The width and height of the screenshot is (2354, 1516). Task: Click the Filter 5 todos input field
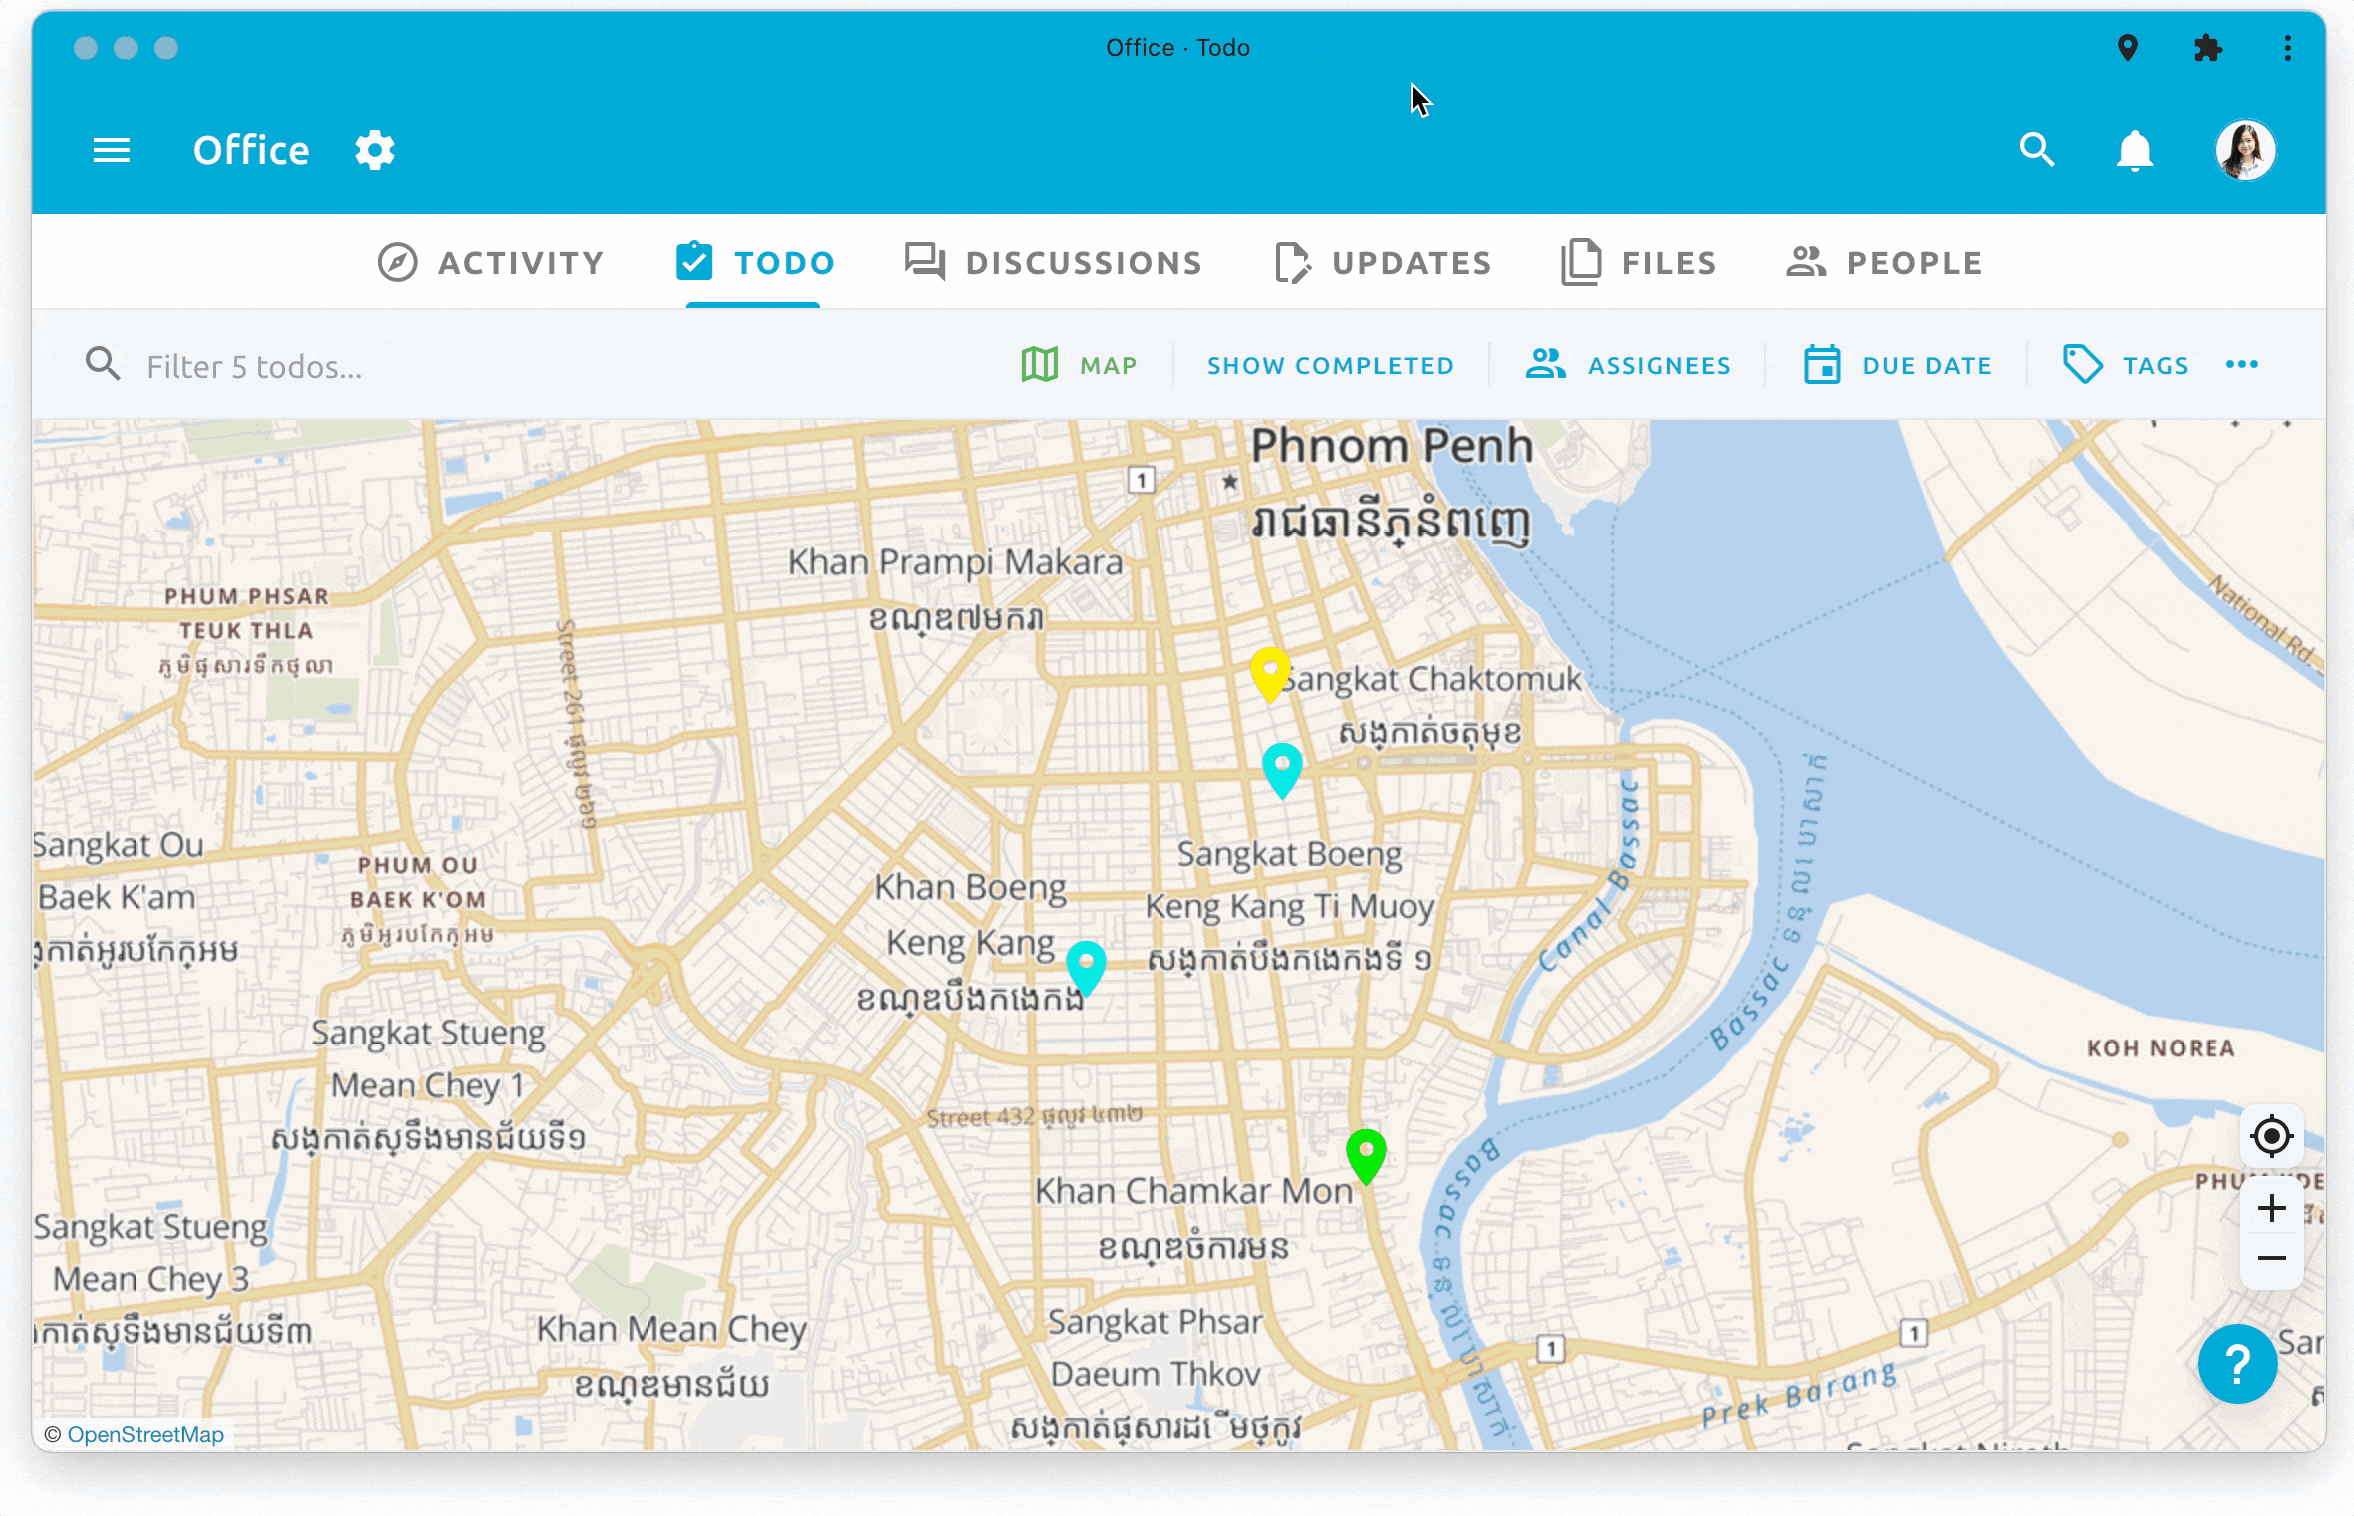400,366
